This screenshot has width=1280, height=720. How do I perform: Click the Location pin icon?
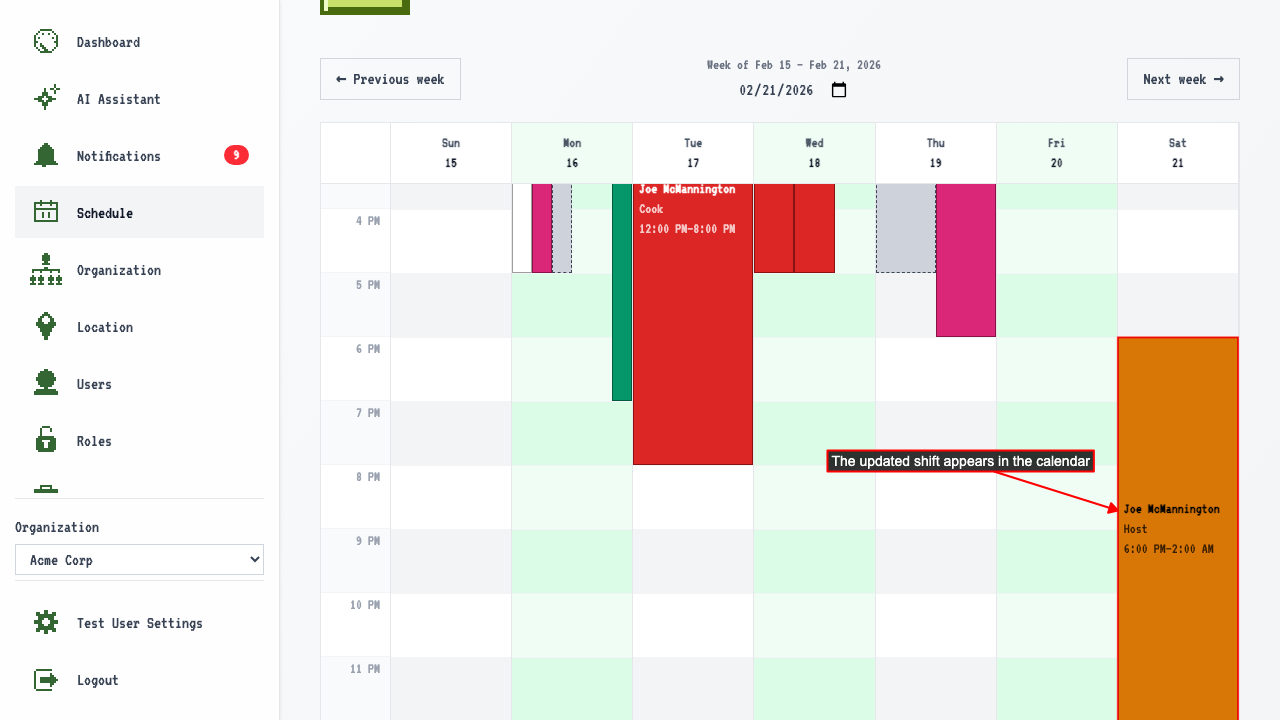46,327
